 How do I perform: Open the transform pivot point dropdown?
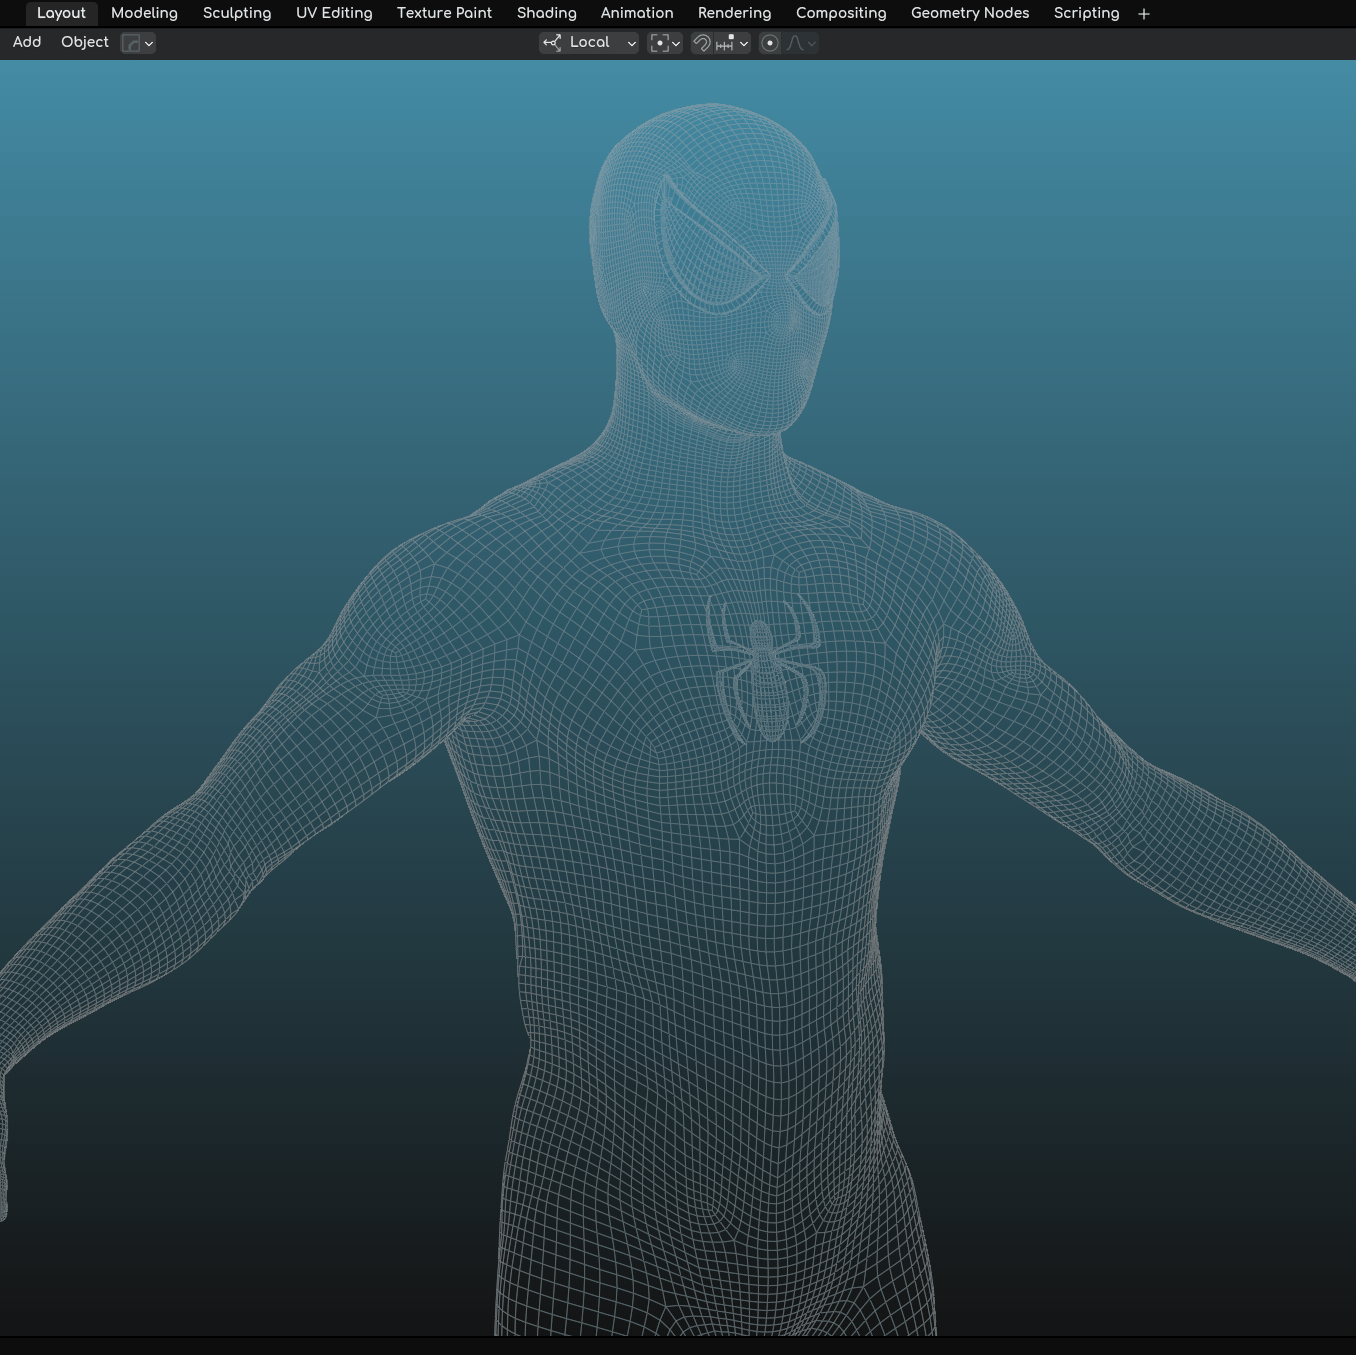tap(665, 43)
